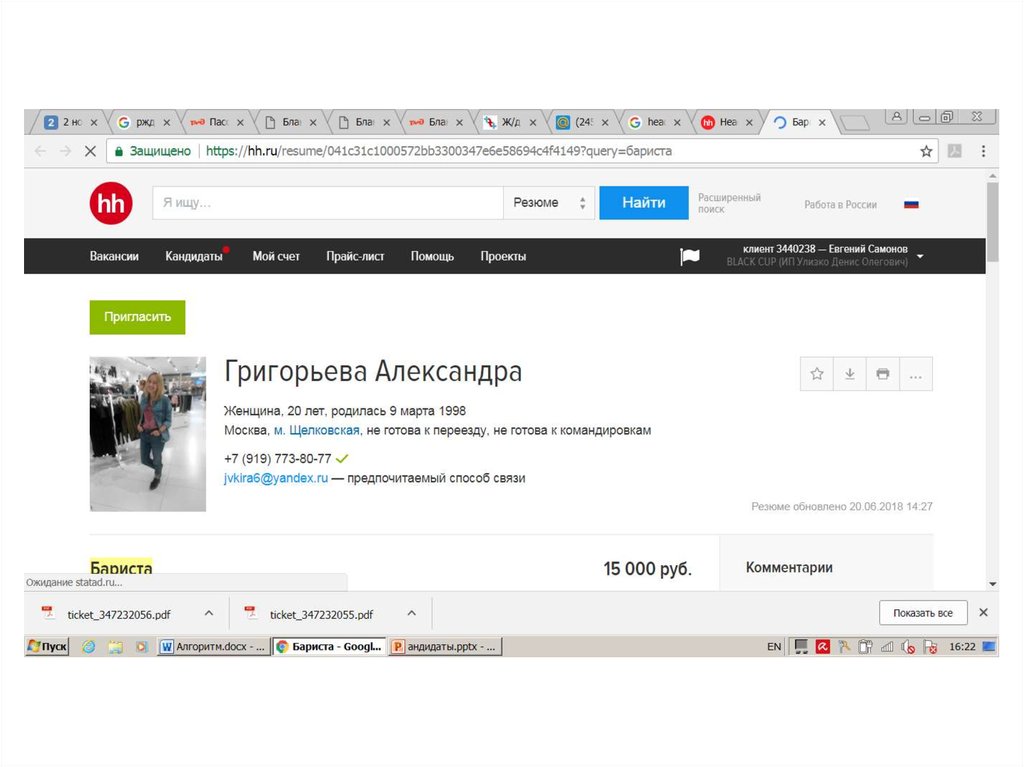Screen dimensions: 1024x767
Task: Bookmark page with address bar star
Action: click(926, 151)
